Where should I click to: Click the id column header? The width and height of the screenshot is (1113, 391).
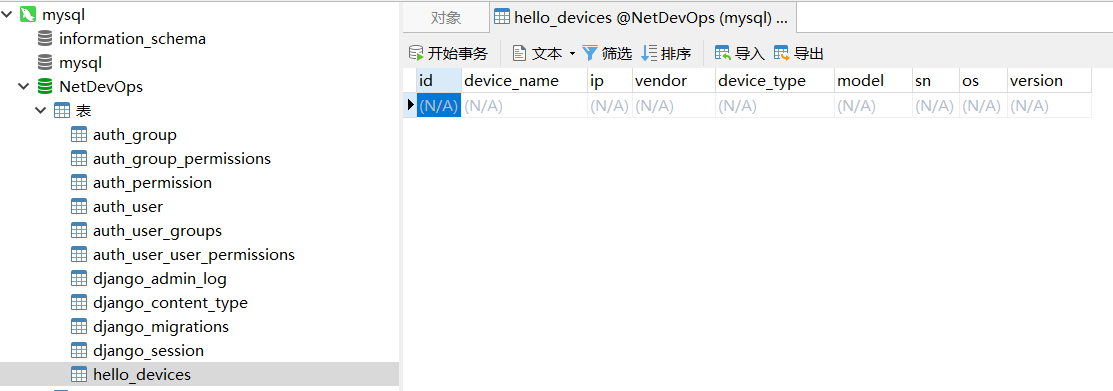(x=439, y=81)
